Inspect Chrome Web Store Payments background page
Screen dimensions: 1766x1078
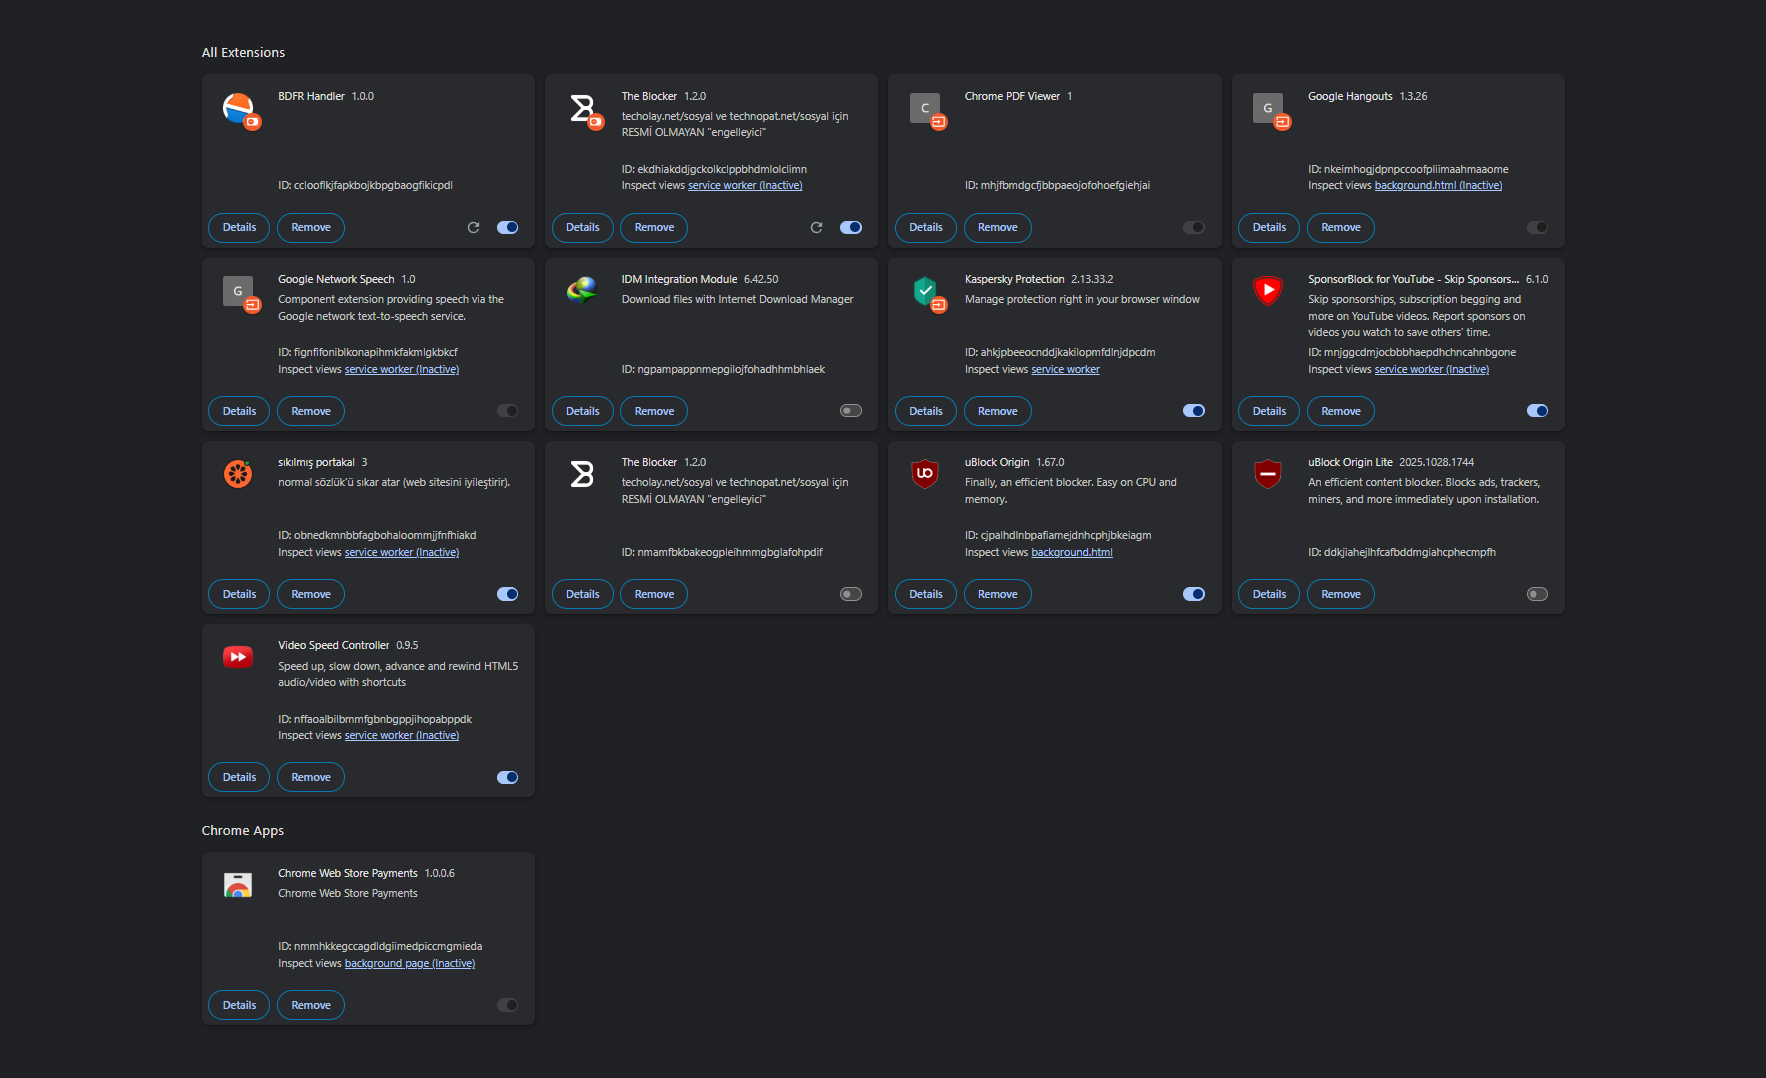(410, 964)
